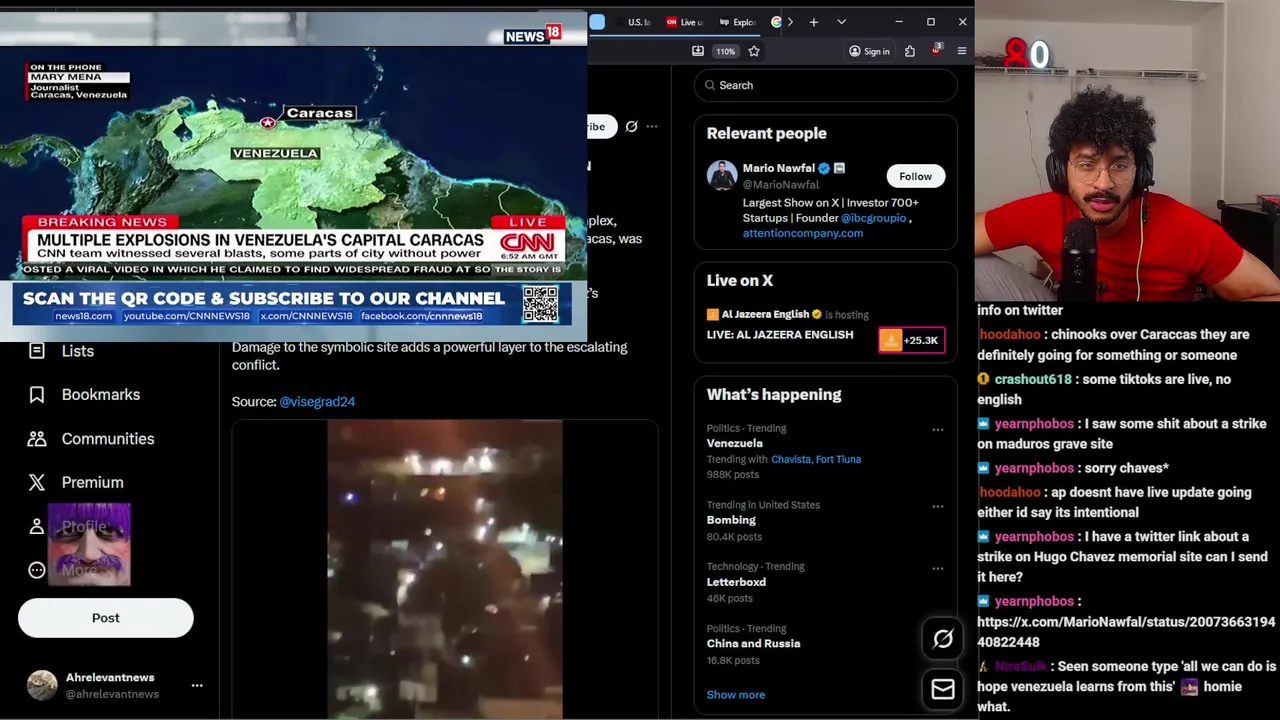Click the install/save page icon in address bar

(698, 51)
